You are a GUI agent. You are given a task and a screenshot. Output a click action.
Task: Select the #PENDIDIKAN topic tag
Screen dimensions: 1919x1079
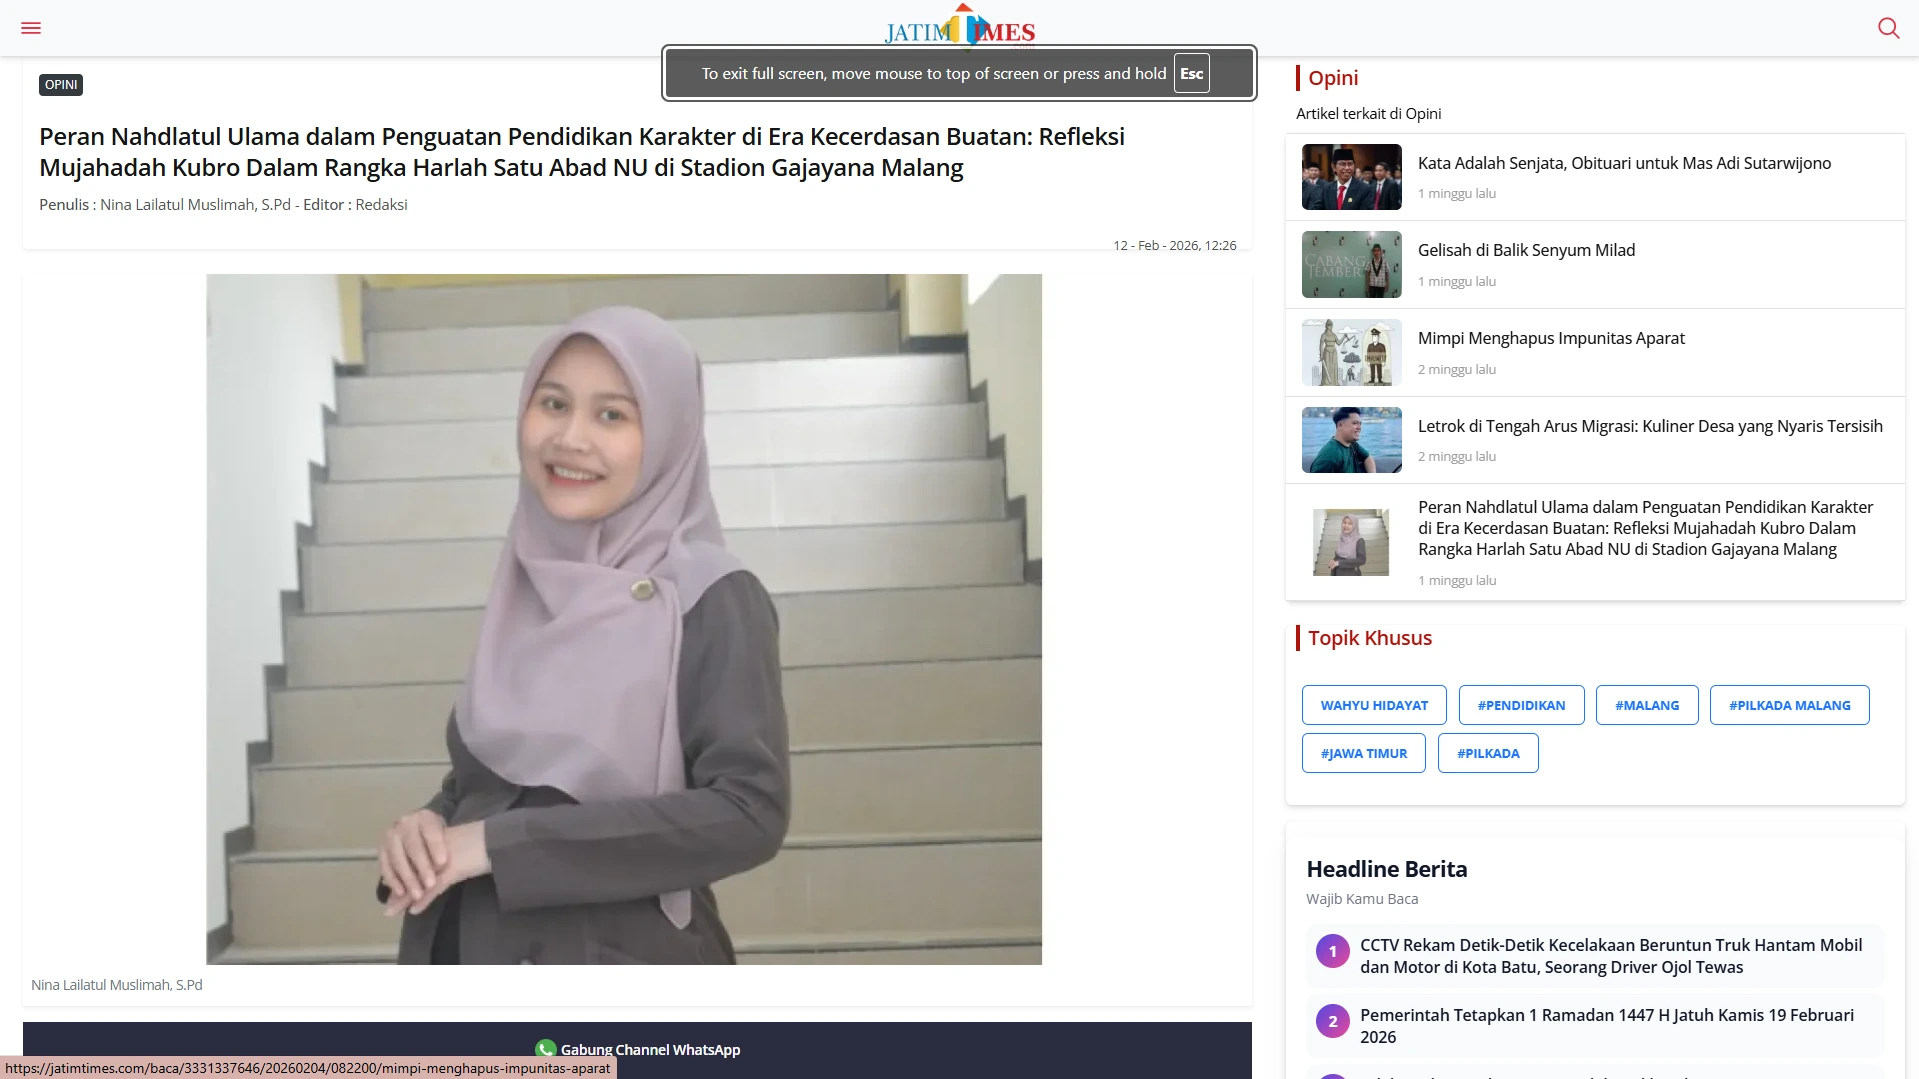pos(1520,704)
